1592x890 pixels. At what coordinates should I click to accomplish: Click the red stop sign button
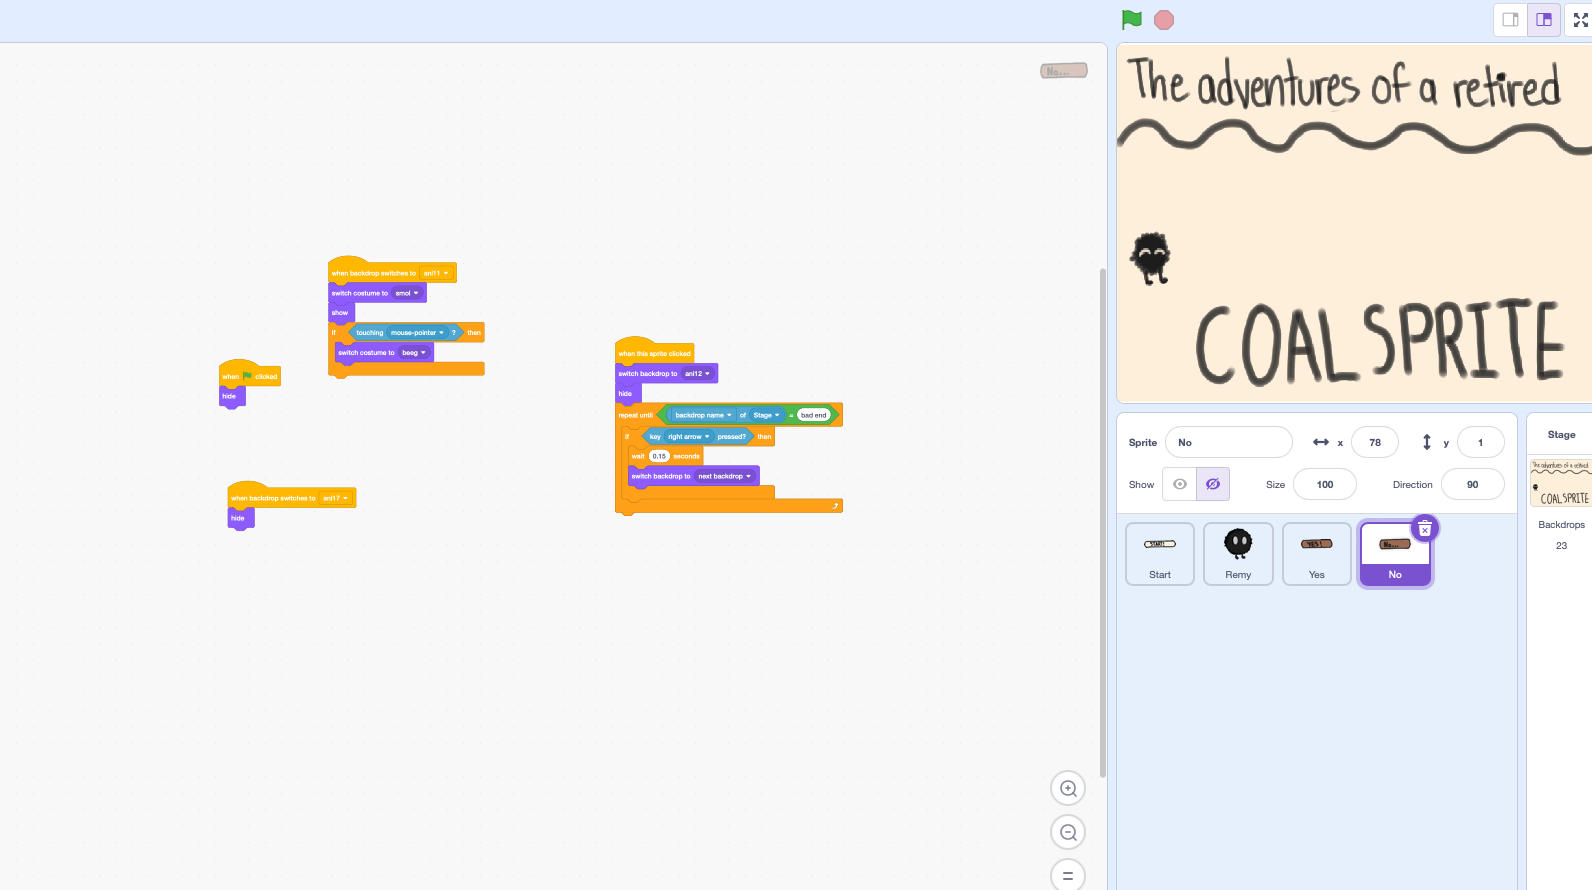tap(1164, 20)
